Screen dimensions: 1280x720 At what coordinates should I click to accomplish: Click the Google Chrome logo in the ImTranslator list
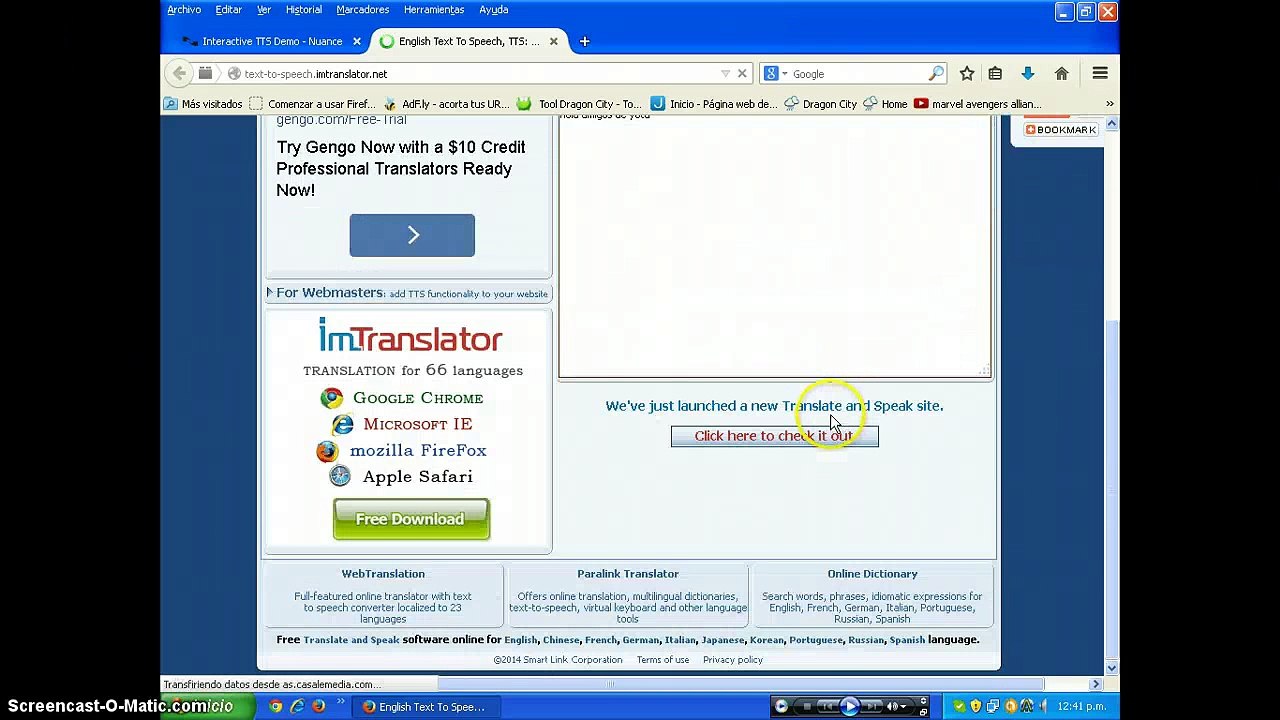[x=331, y=398]
